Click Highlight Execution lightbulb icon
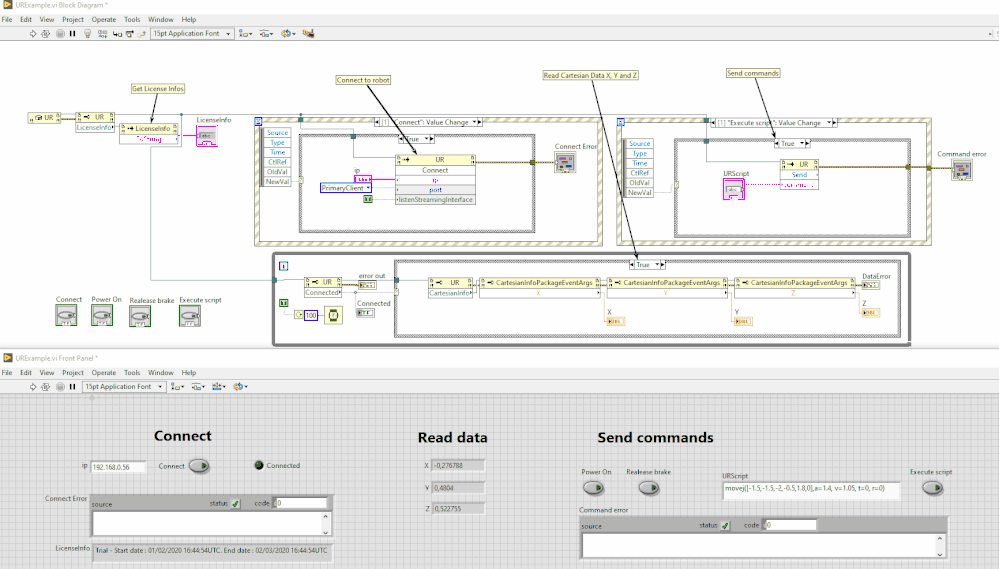The image size is (999, 569). (x=87, y=33)
